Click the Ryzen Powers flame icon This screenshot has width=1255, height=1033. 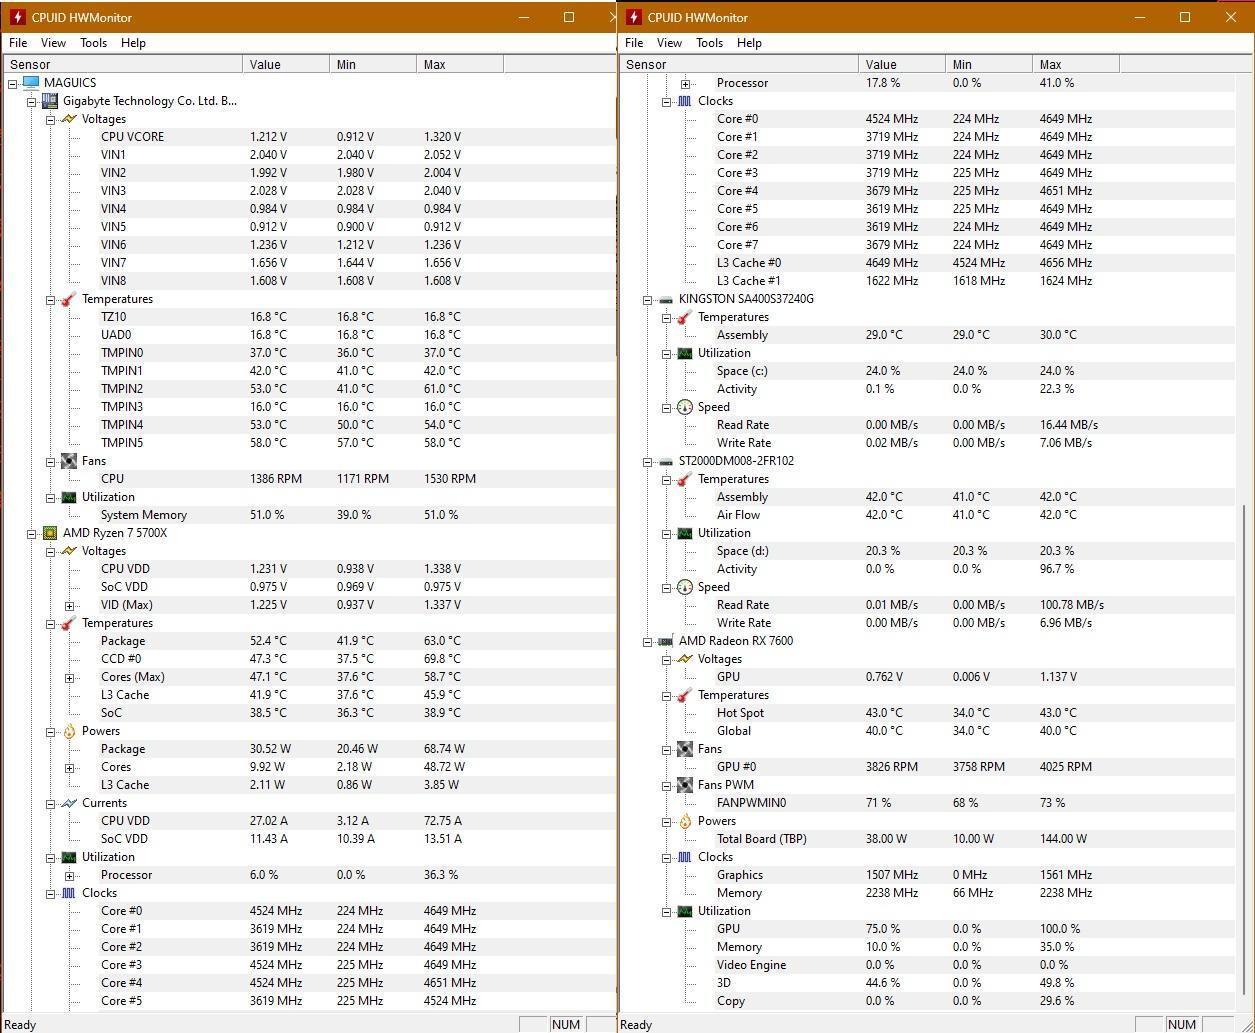coord(68,731)
